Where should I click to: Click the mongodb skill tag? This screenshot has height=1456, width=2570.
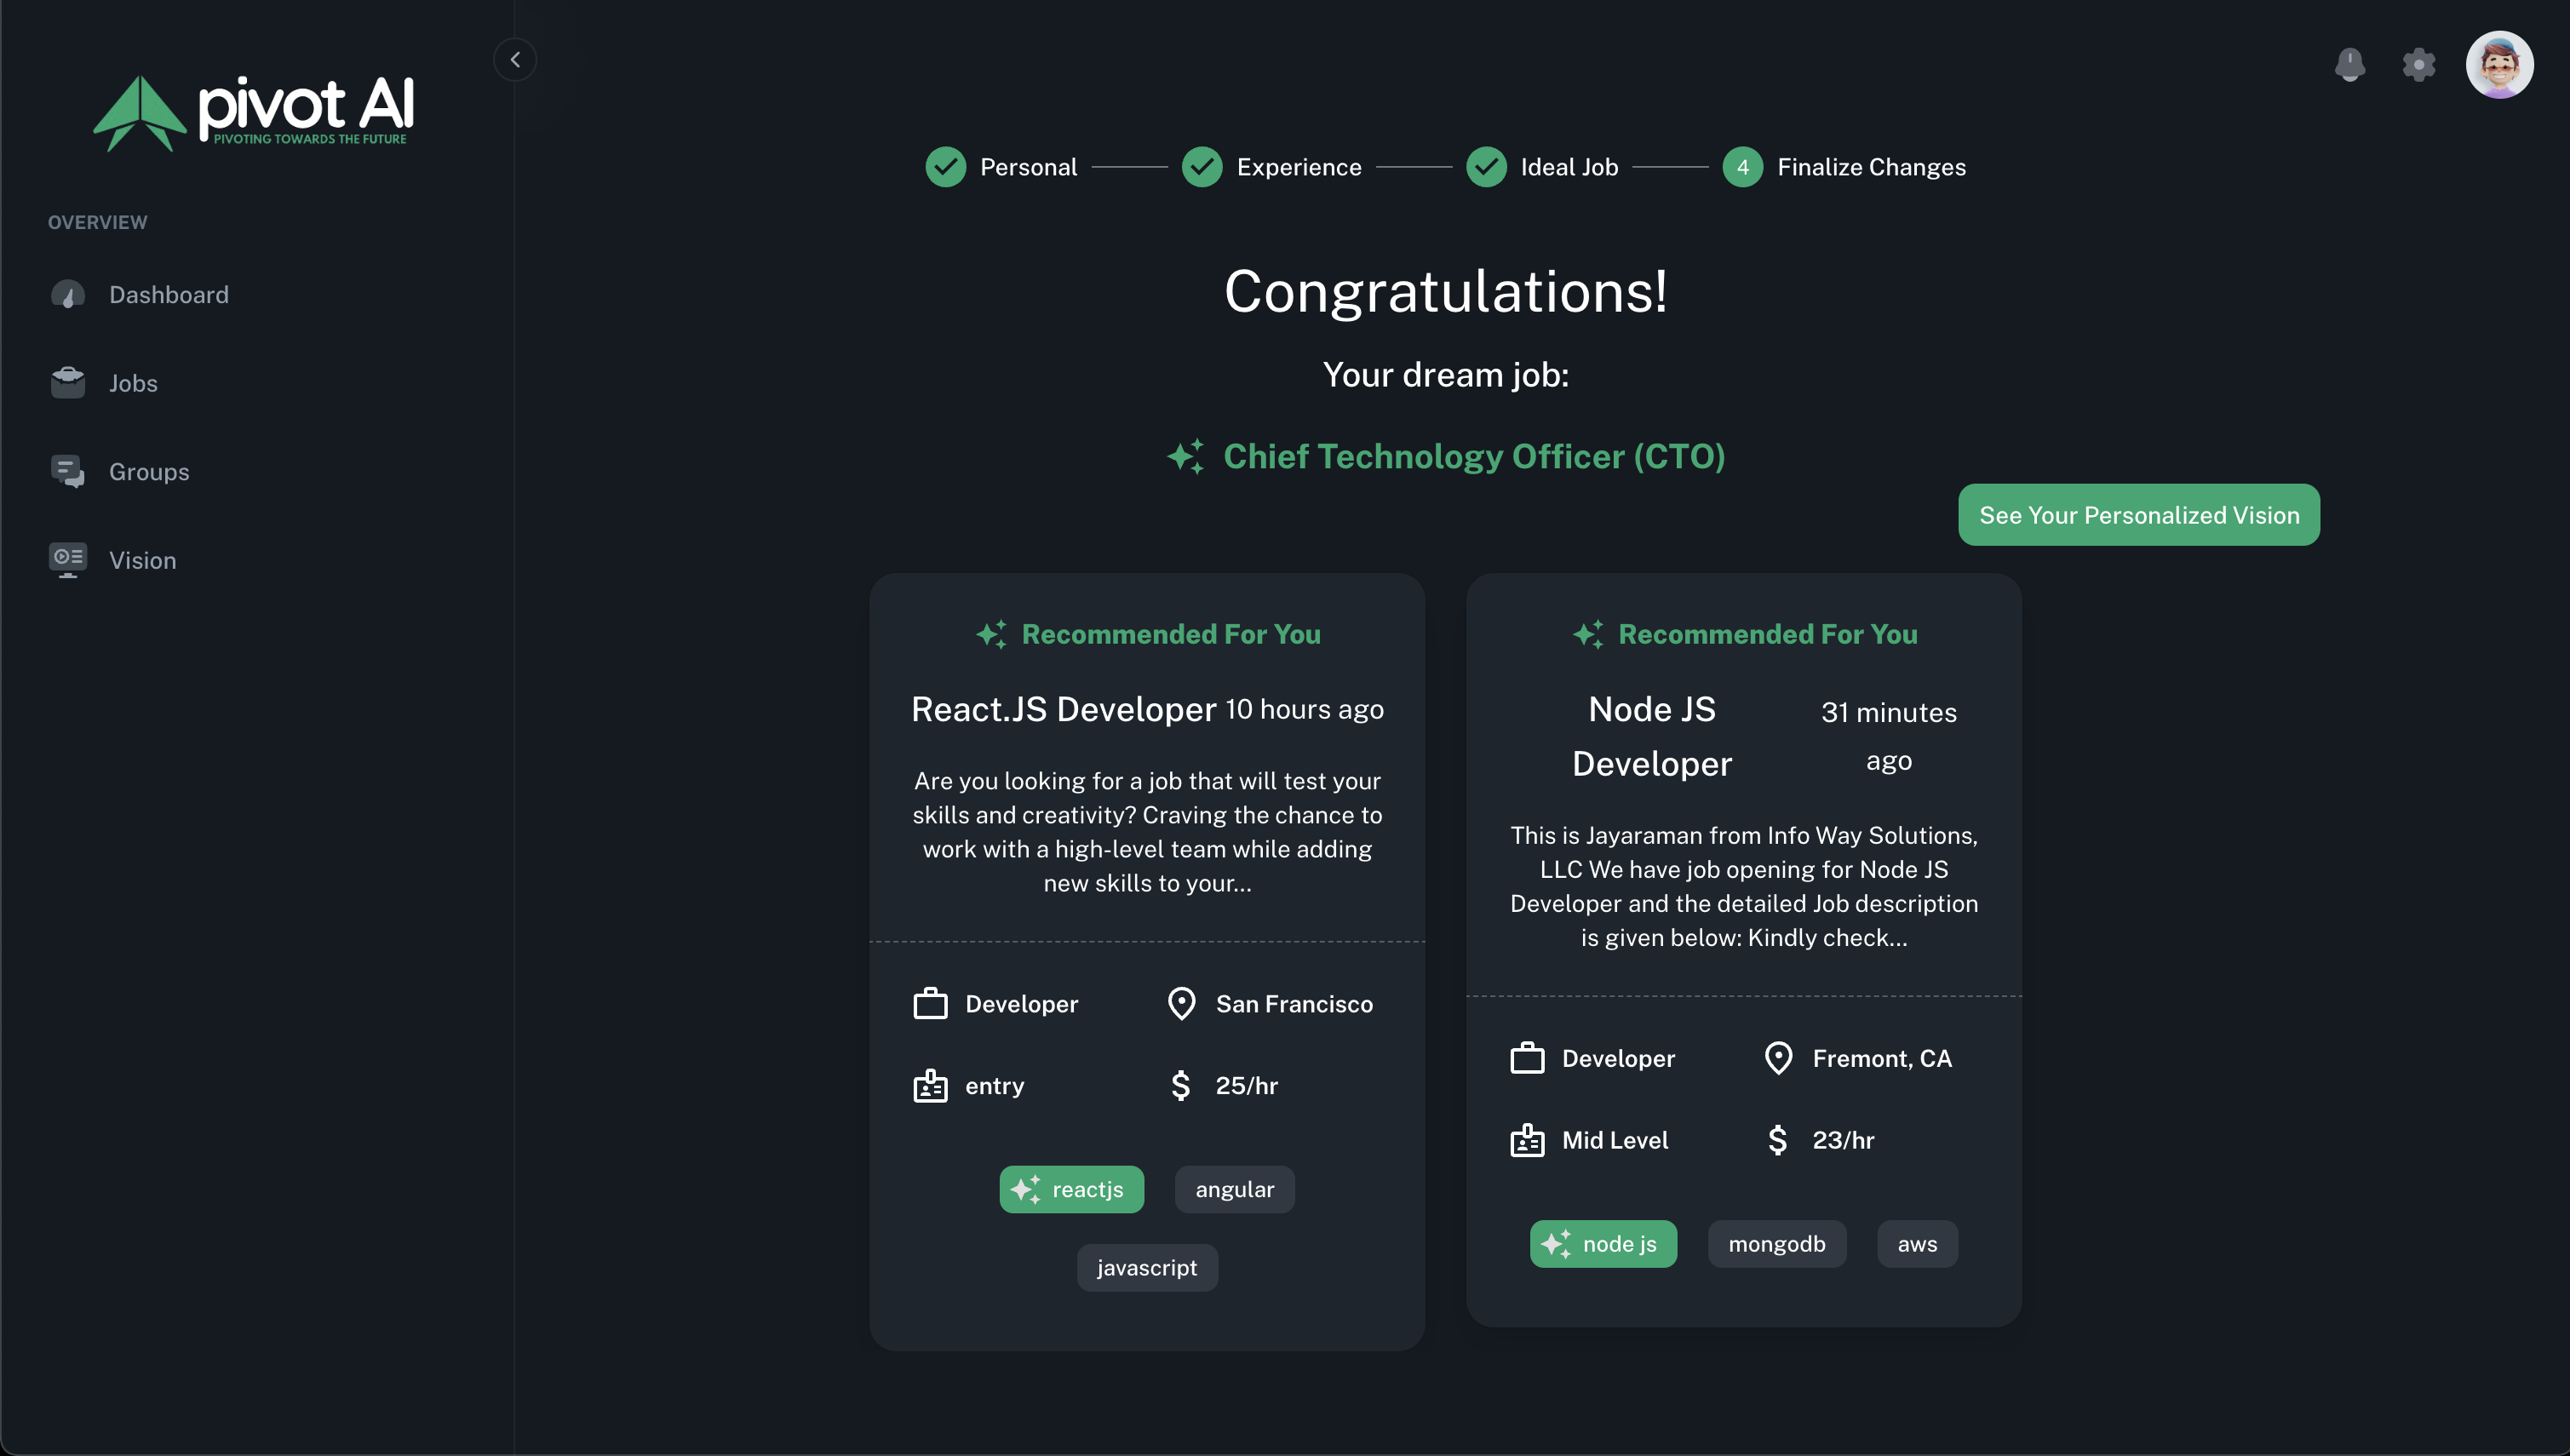1776,1244
